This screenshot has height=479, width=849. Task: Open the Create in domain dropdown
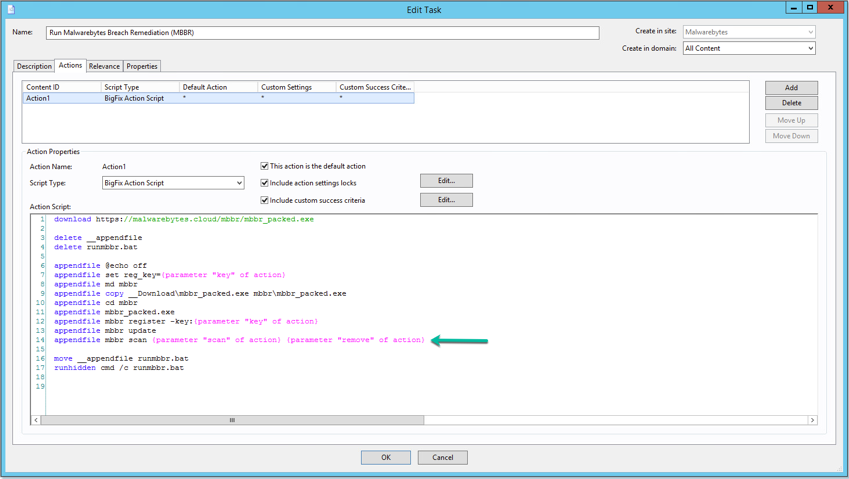pyautogui.click(x=749, y=48)
